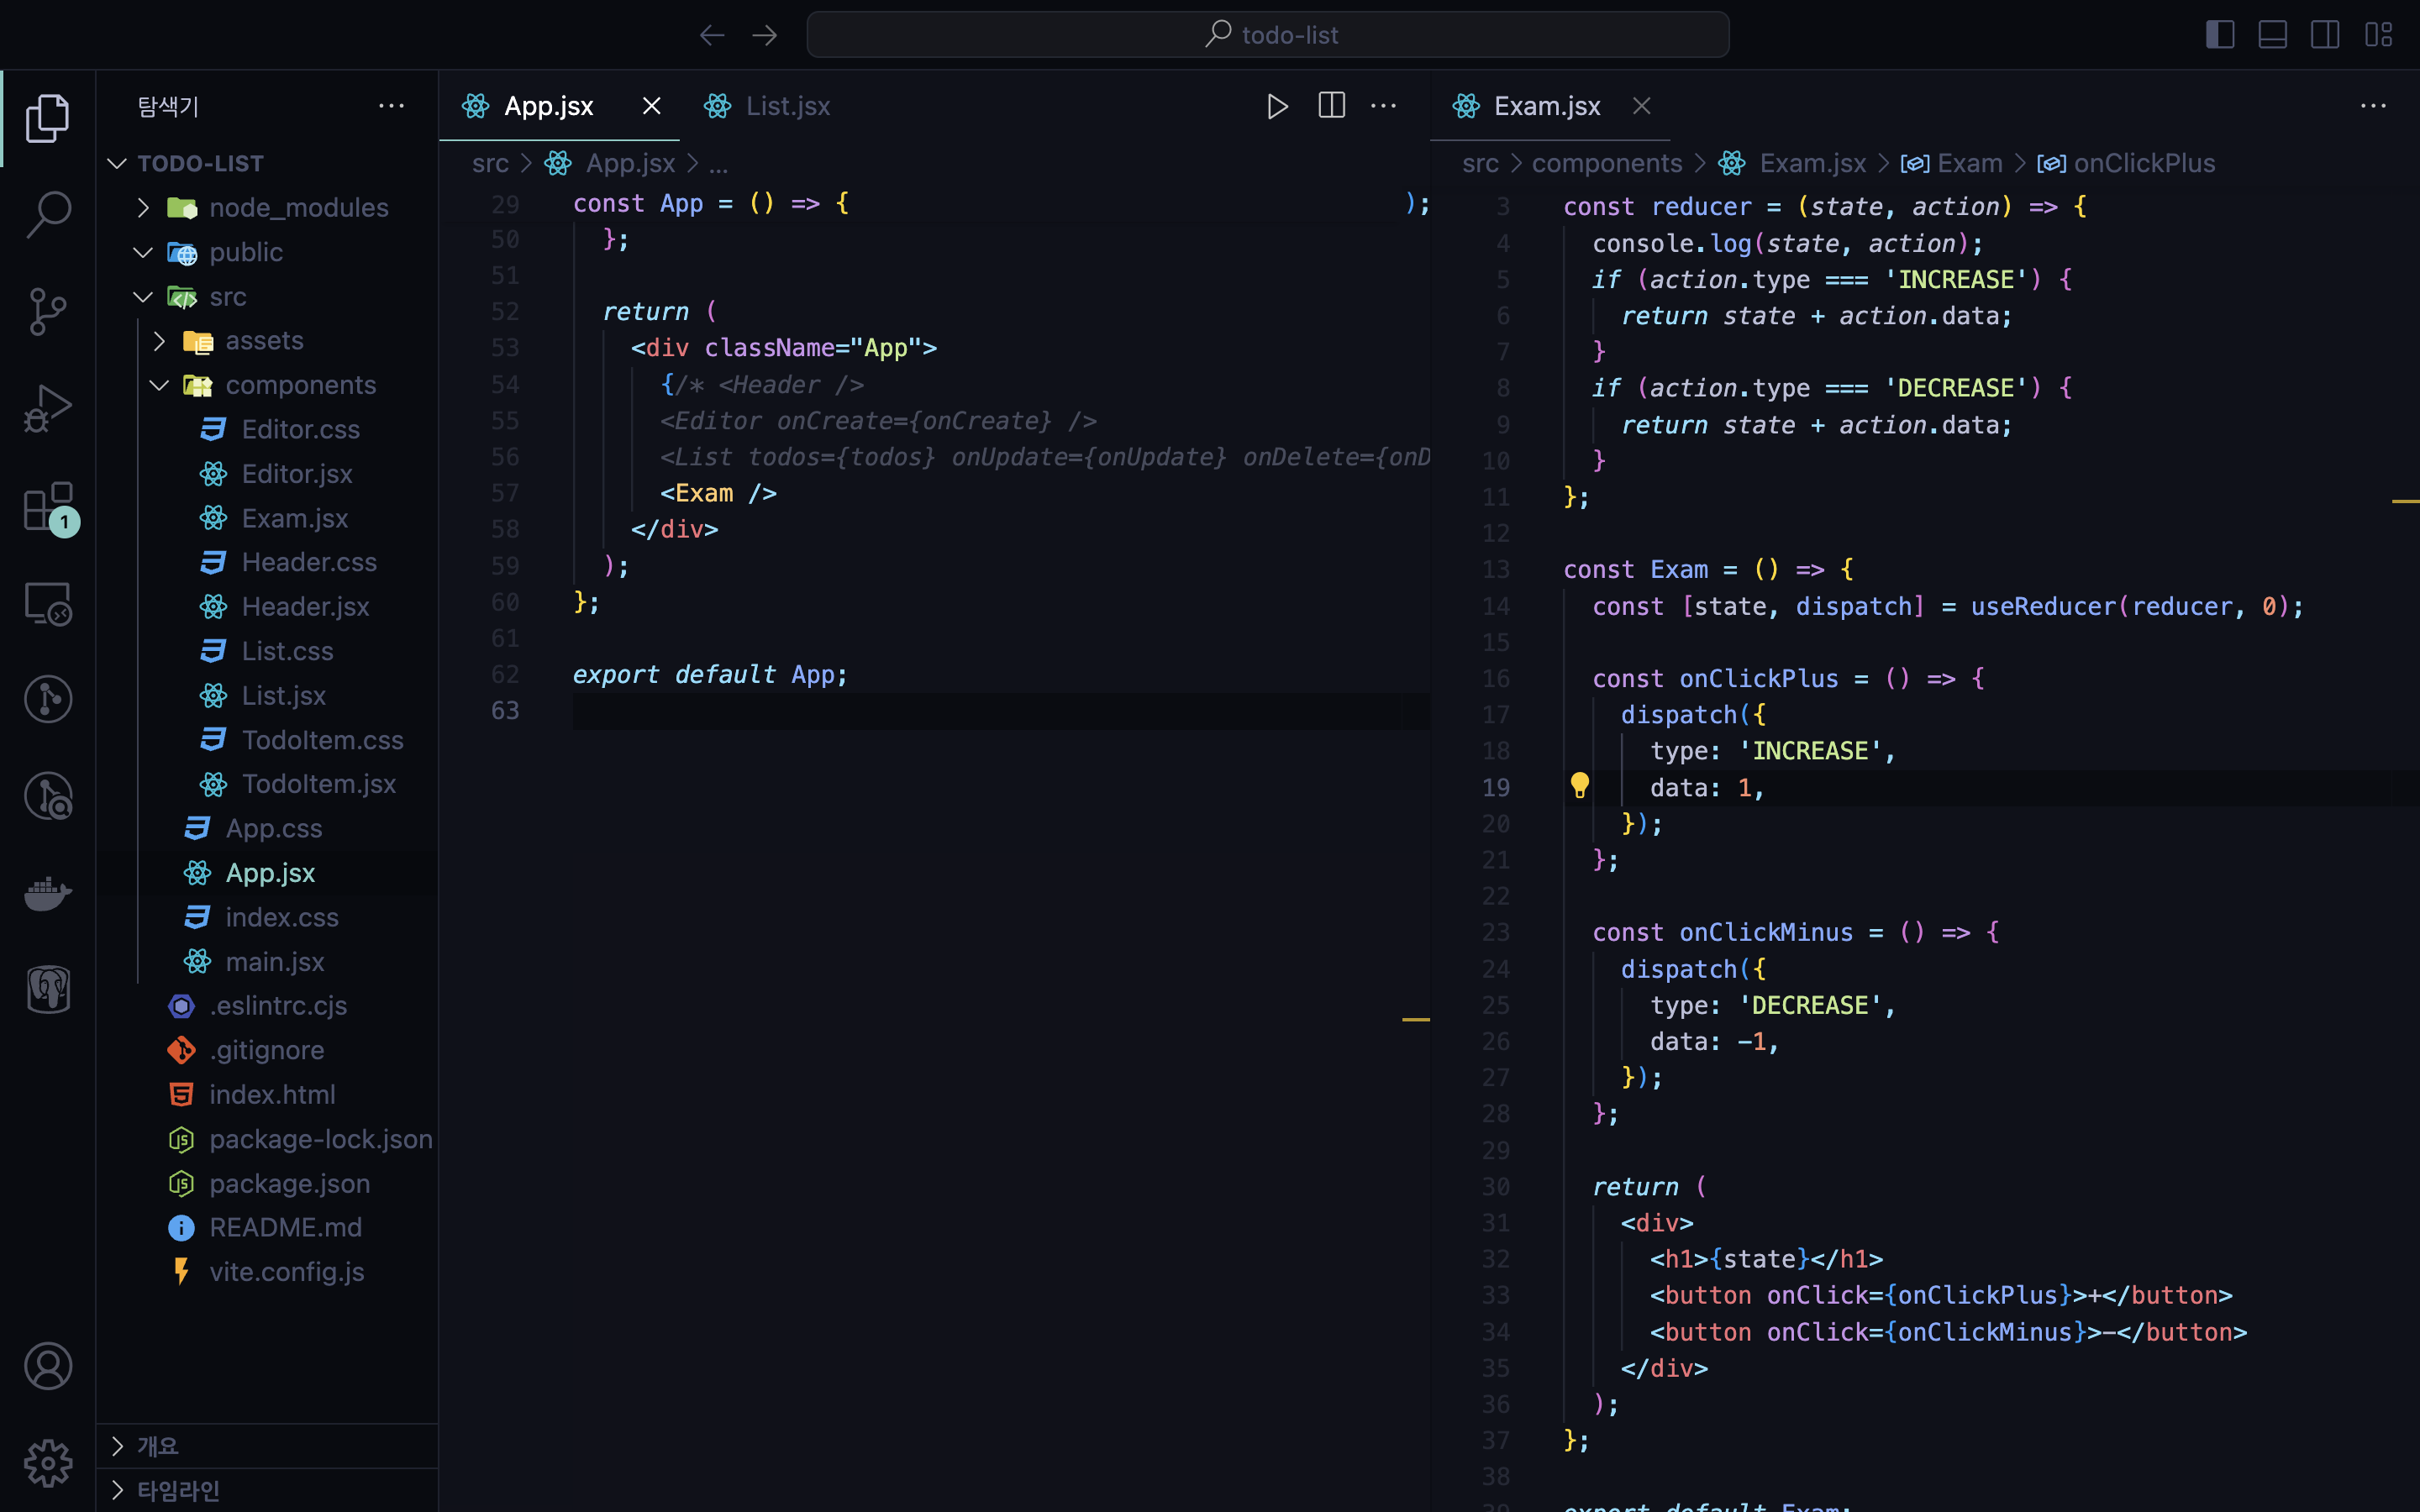Run the App.jsx file with play button
The height and width of the screenshot is (1512, 2420).
(x=1277, y=106)
